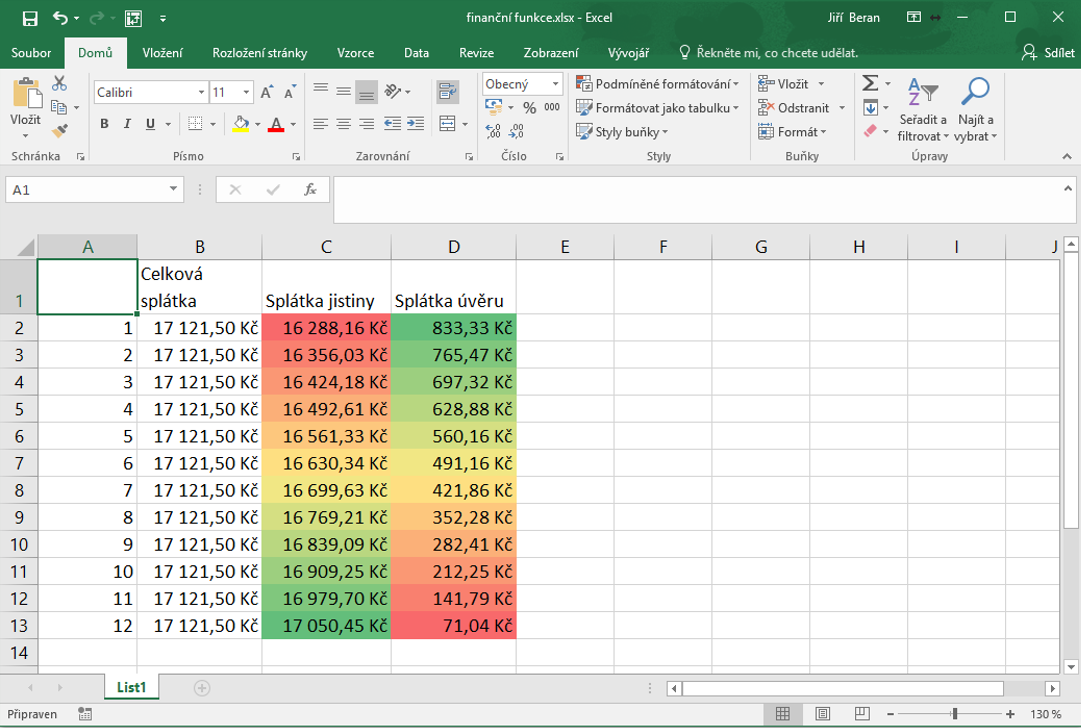Align text to top of cell
This screenshot has width=1081, height=728.
(x=321, y=88)
